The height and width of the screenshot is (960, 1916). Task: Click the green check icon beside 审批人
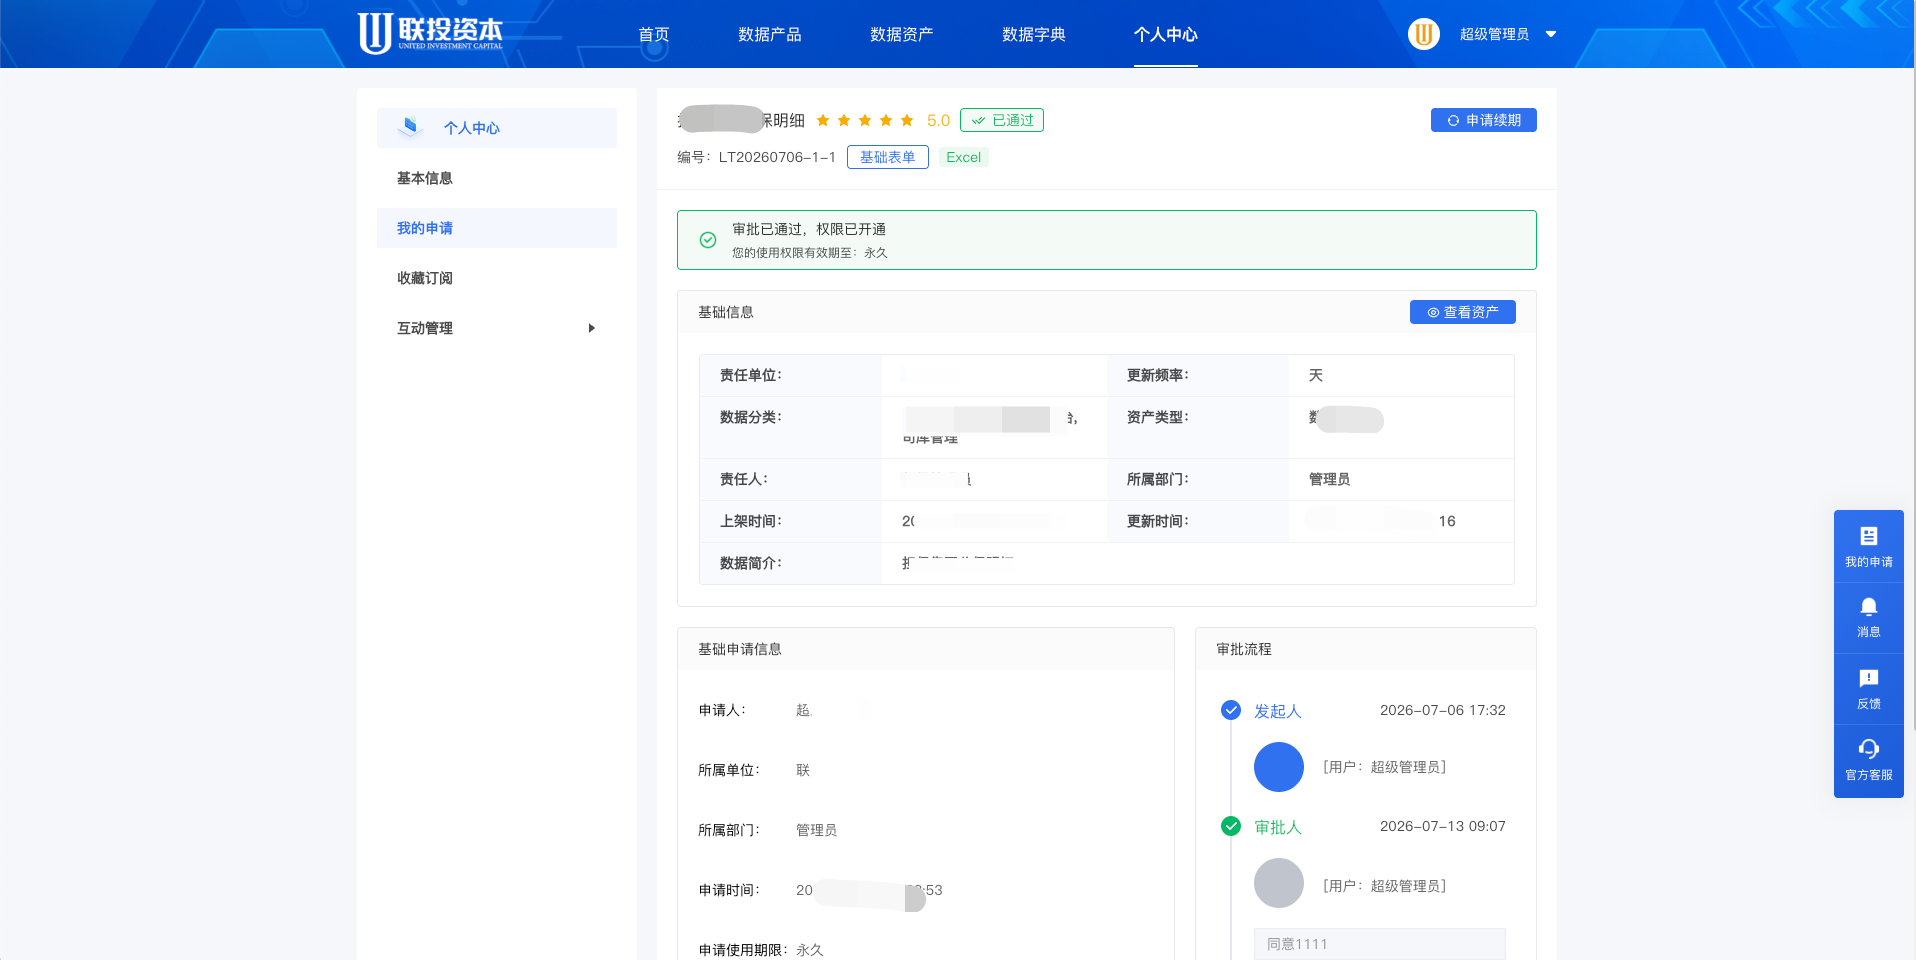[1231, 826]
